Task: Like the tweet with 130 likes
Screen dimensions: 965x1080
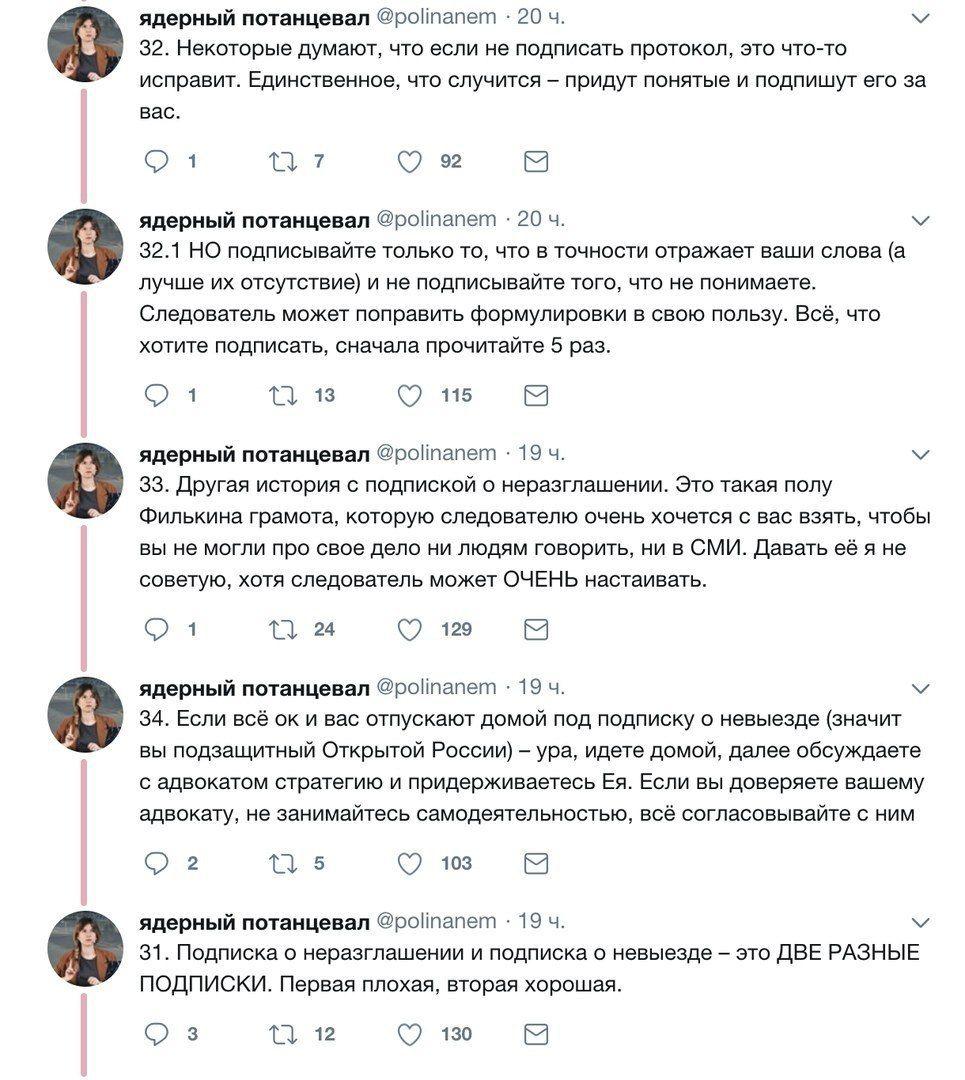Action: pos(409,1034)
